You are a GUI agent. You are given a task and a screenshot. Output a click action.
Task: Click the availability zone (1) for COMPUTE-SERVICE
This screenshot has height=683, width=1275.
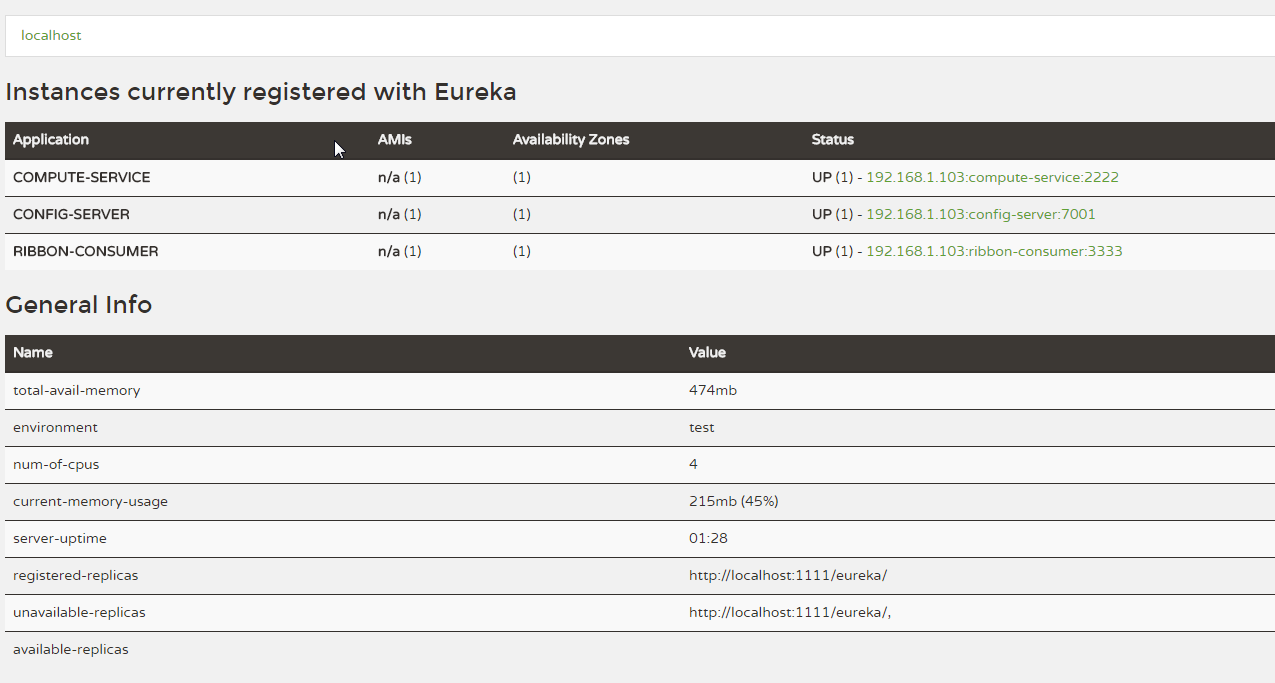pos(522,177)
